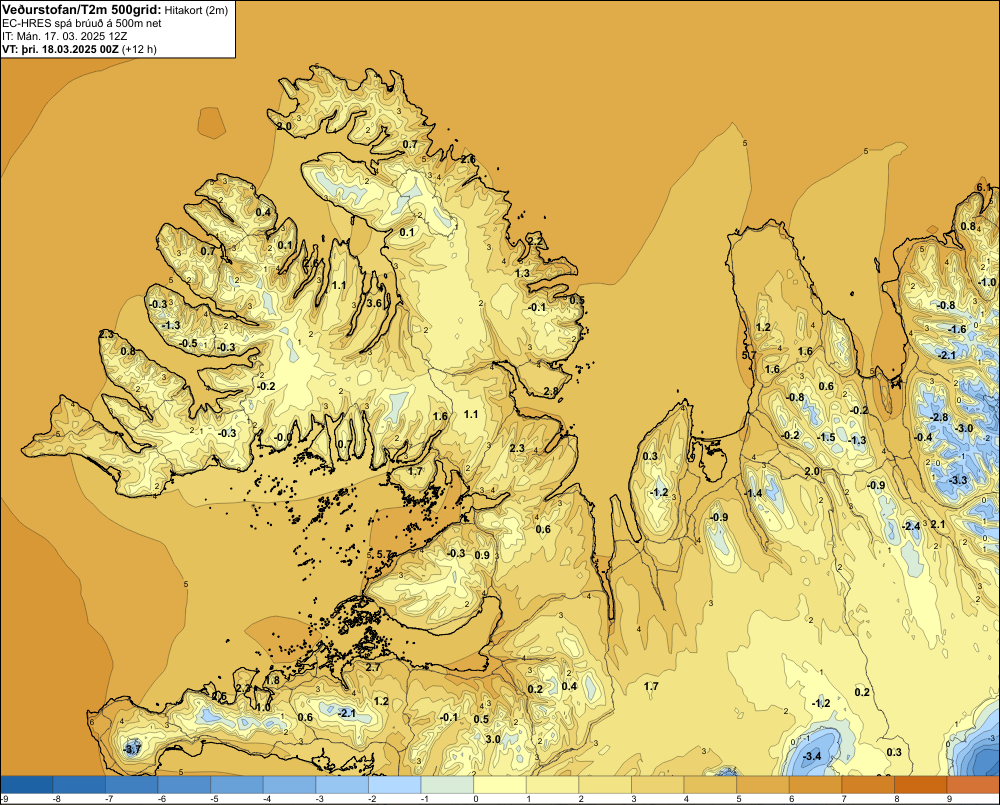1000x805 pixels.
Task: Click the '-0.4' temperature value
Action: point(923,437)
